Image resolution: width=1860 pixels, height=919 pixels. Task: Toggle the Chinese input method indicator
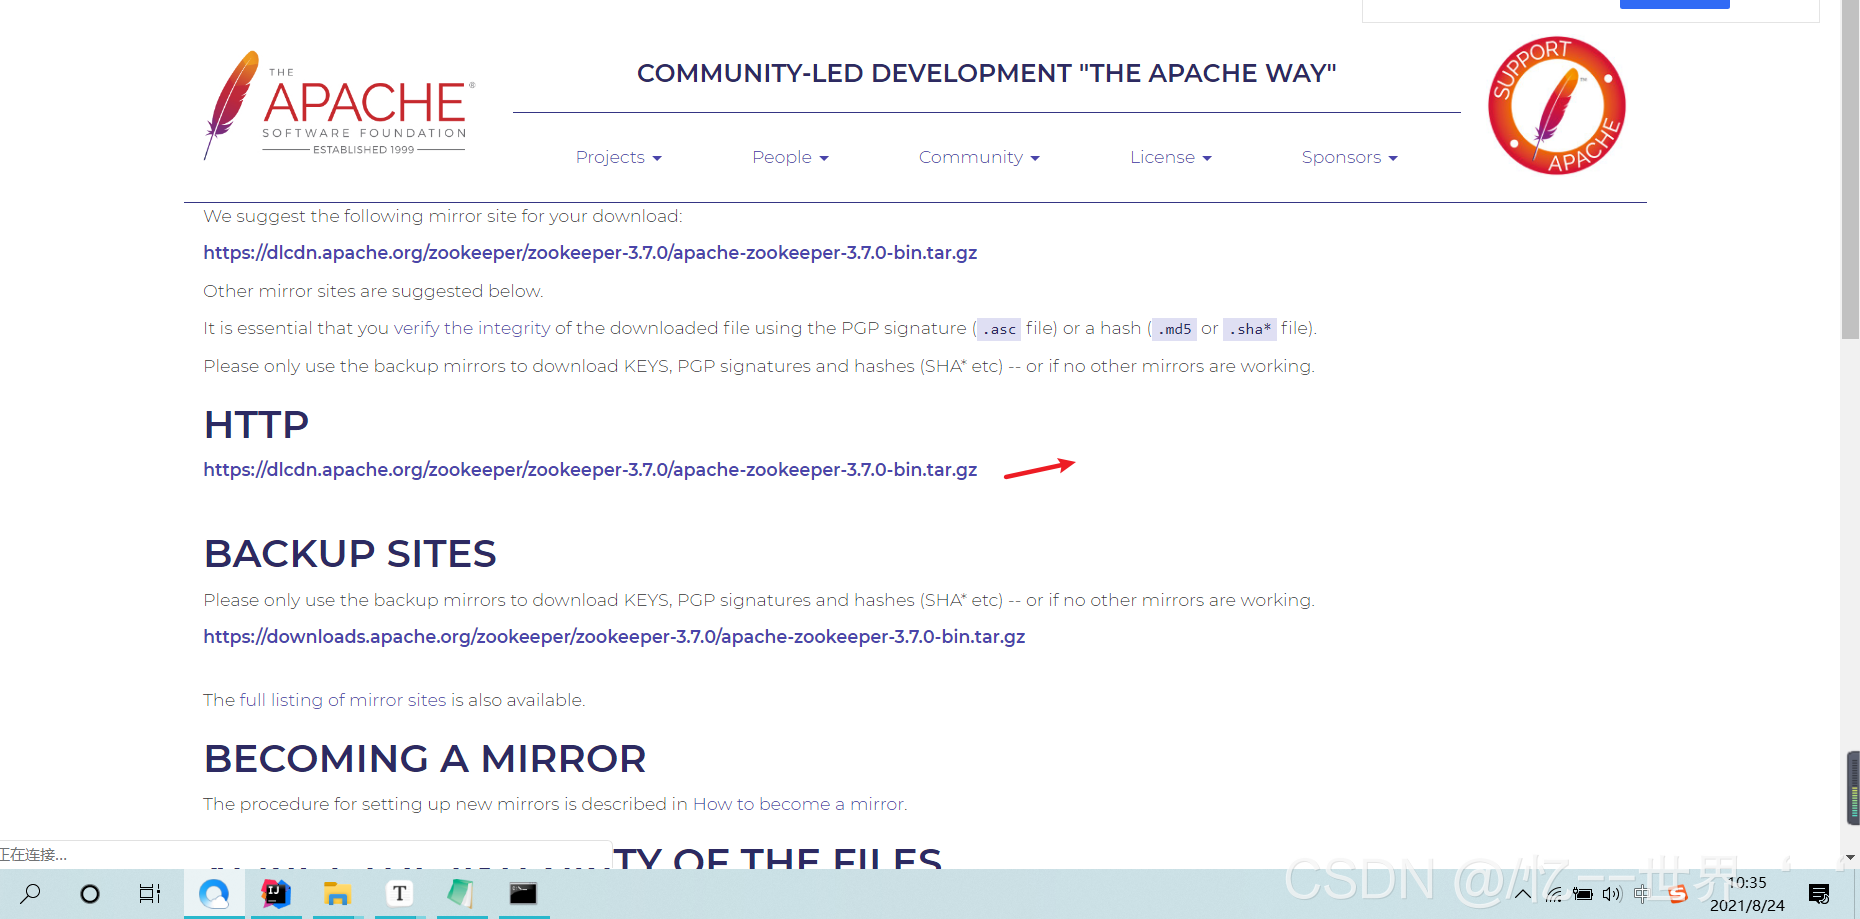(1642, 894)
